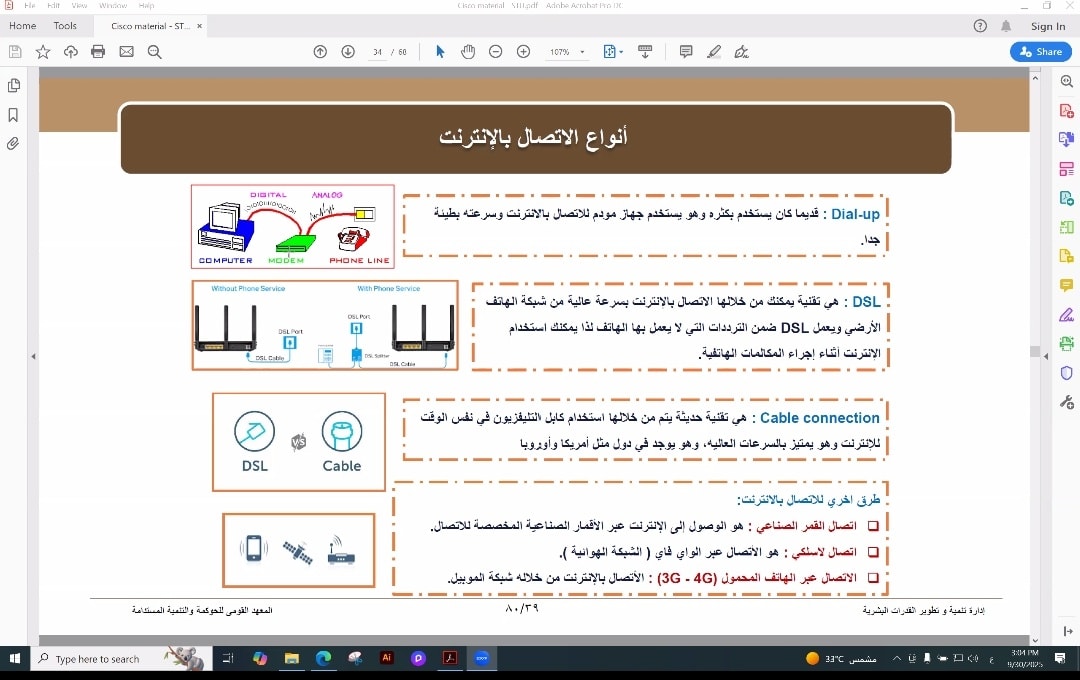Screen dimensions: 1080x680
Task: Go to previous page with up arrow
Action: point(320,52)
